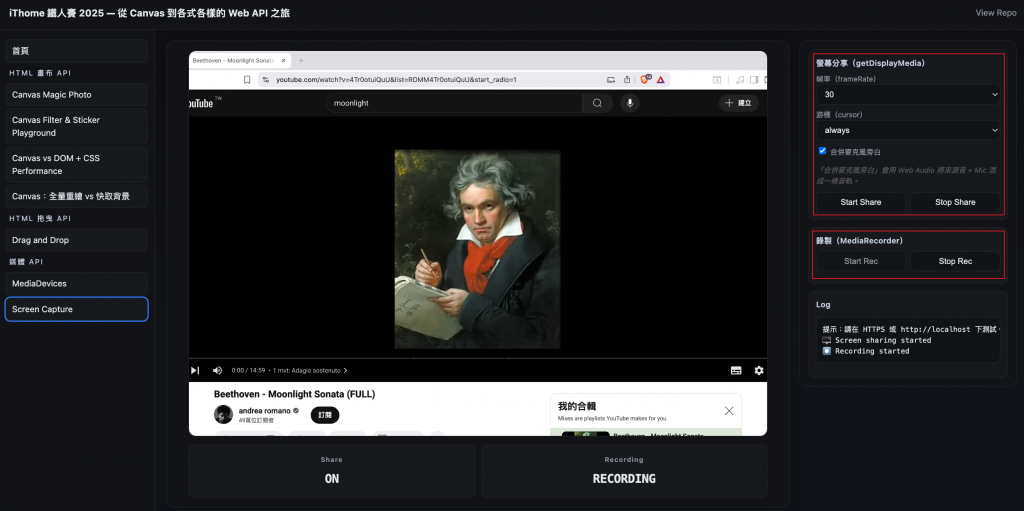Click the 0:00 / 14:59 time display

pos(248,371)
